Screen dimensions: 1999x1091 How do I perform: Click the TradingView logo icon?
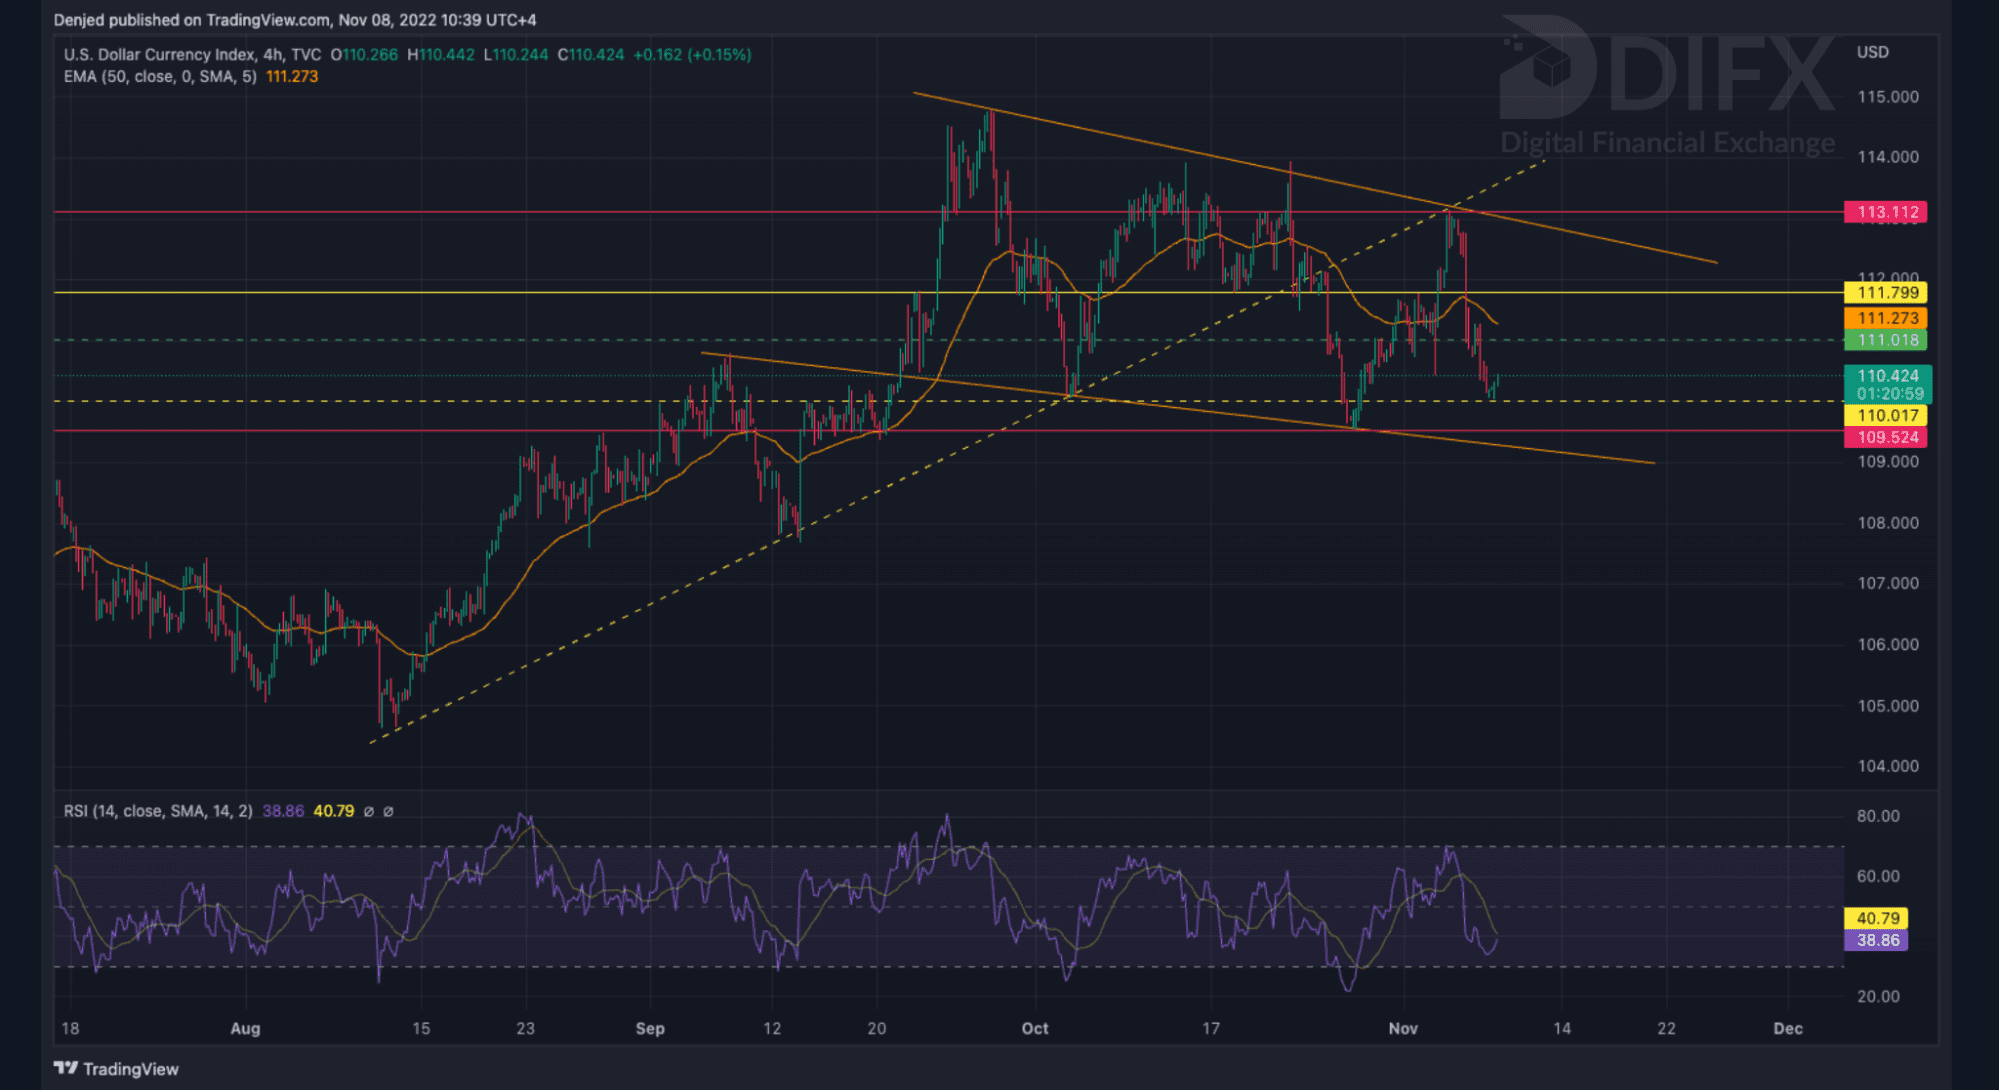coord(66,1068)
